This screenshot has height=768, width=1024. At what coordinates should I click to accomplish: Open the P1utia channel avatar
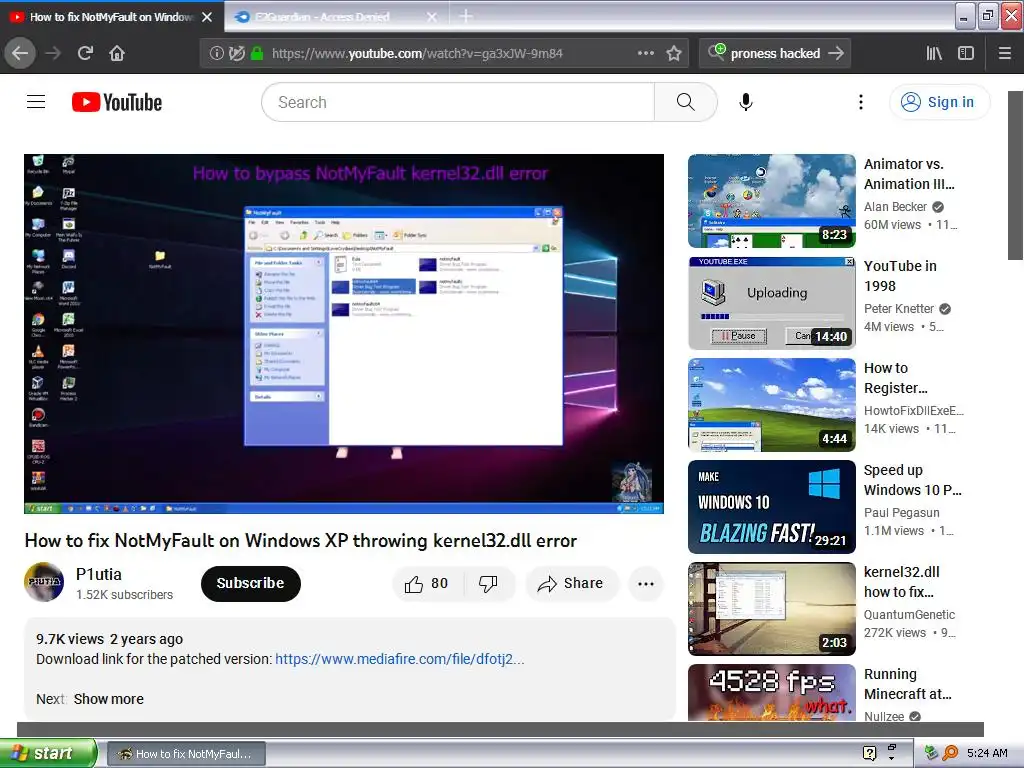tap(44, 582)
